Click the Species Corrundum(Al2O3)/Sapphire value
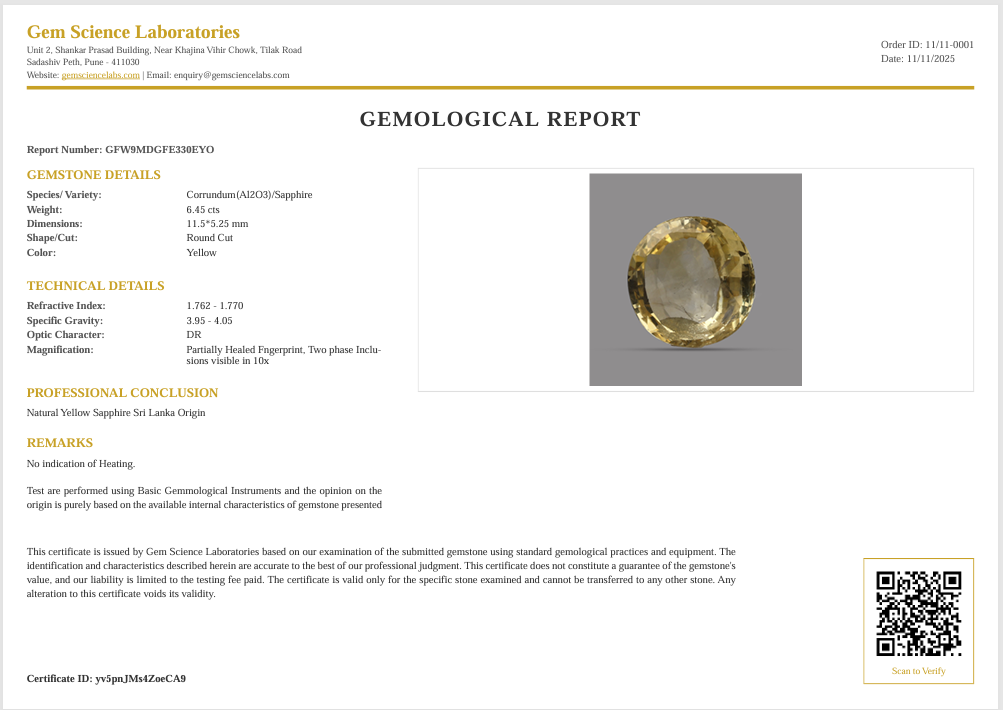This screenshot has width=1003, height=710. 249,195
